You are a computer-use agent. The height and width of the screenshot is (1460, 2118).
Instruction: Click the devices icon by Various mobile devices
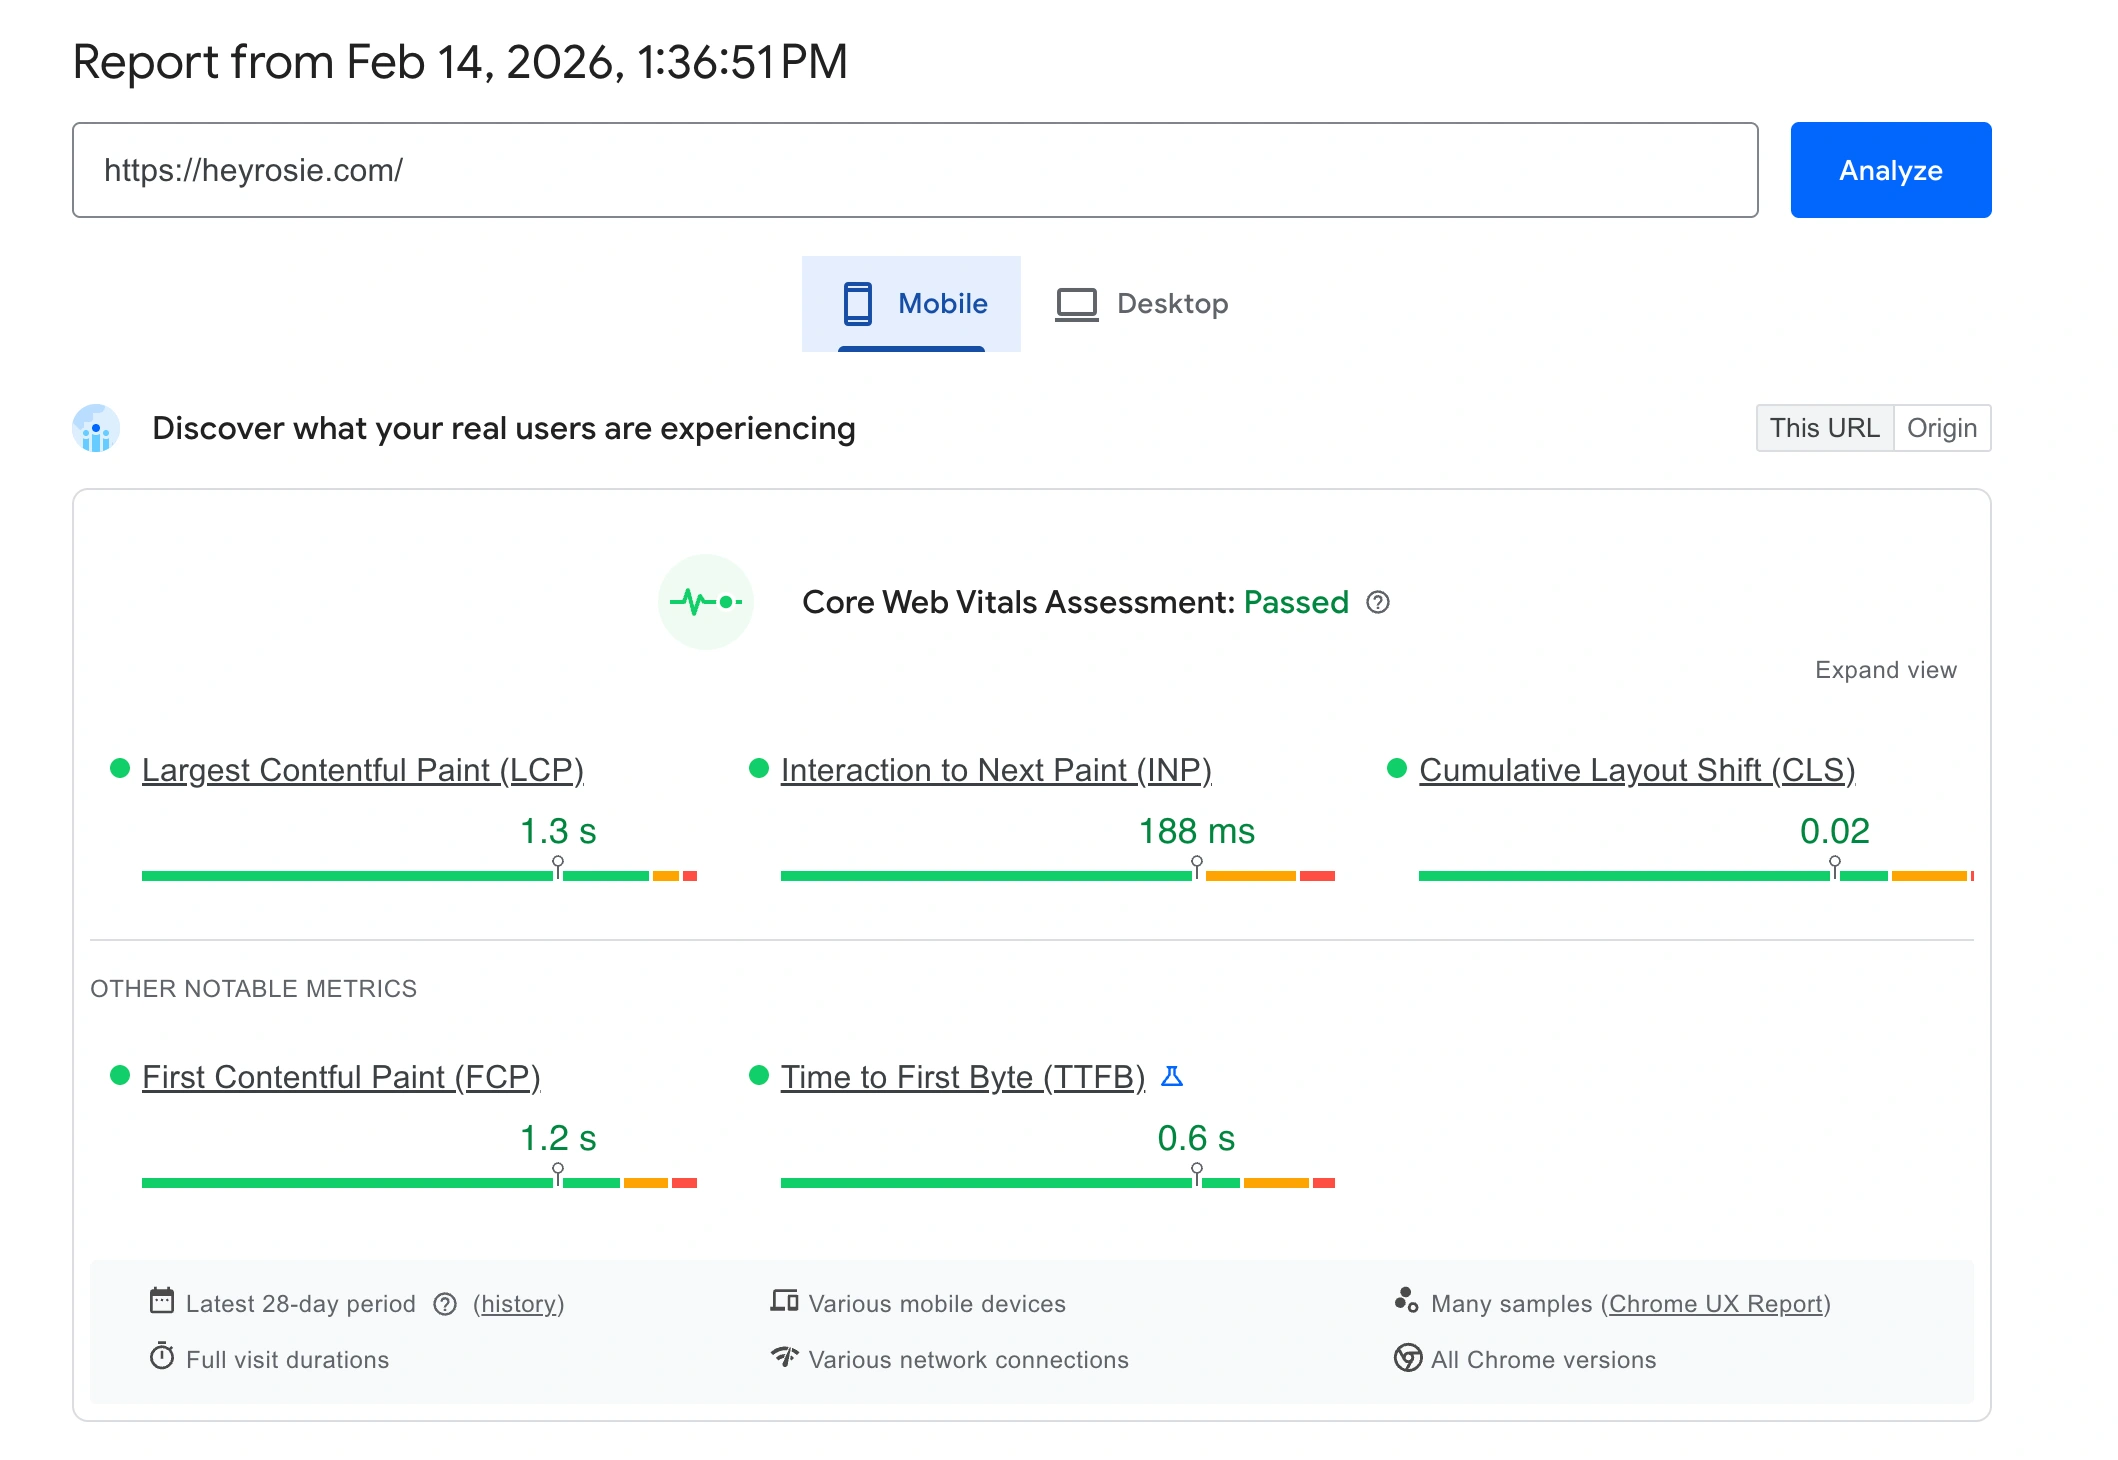[x=784, y=1301]
